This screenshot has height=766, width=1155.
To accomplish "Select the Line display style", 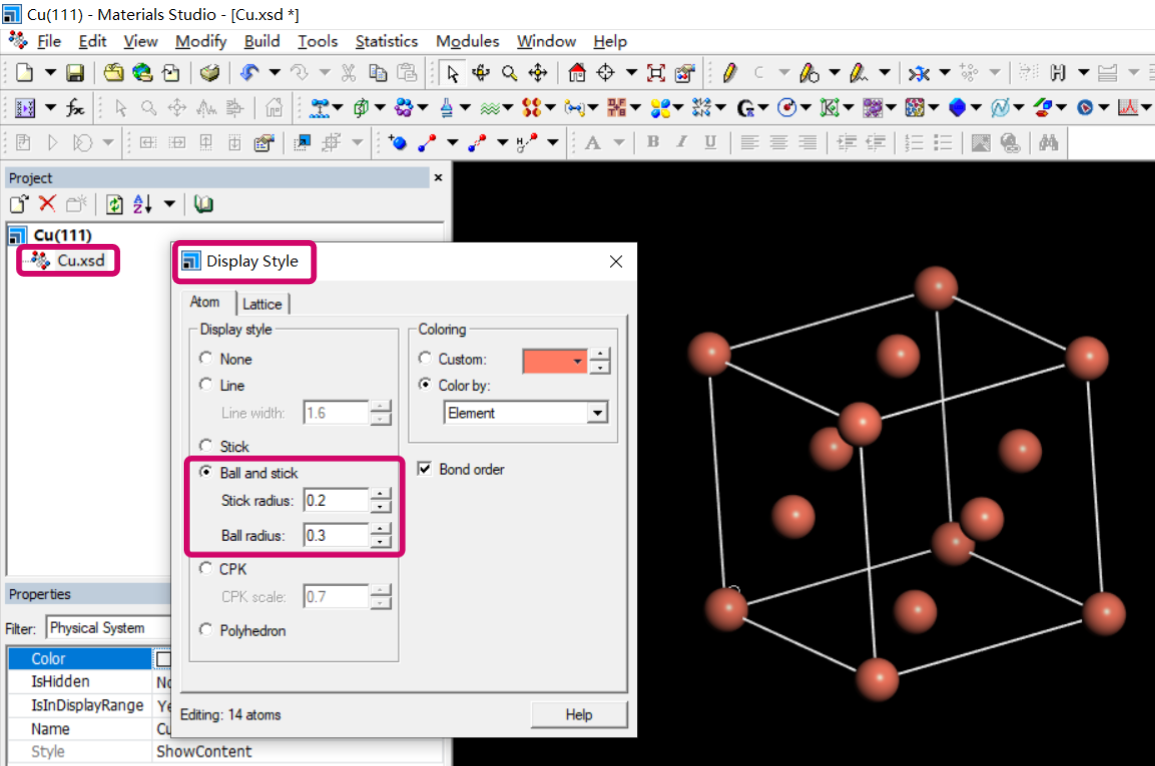I will [206, 385].
